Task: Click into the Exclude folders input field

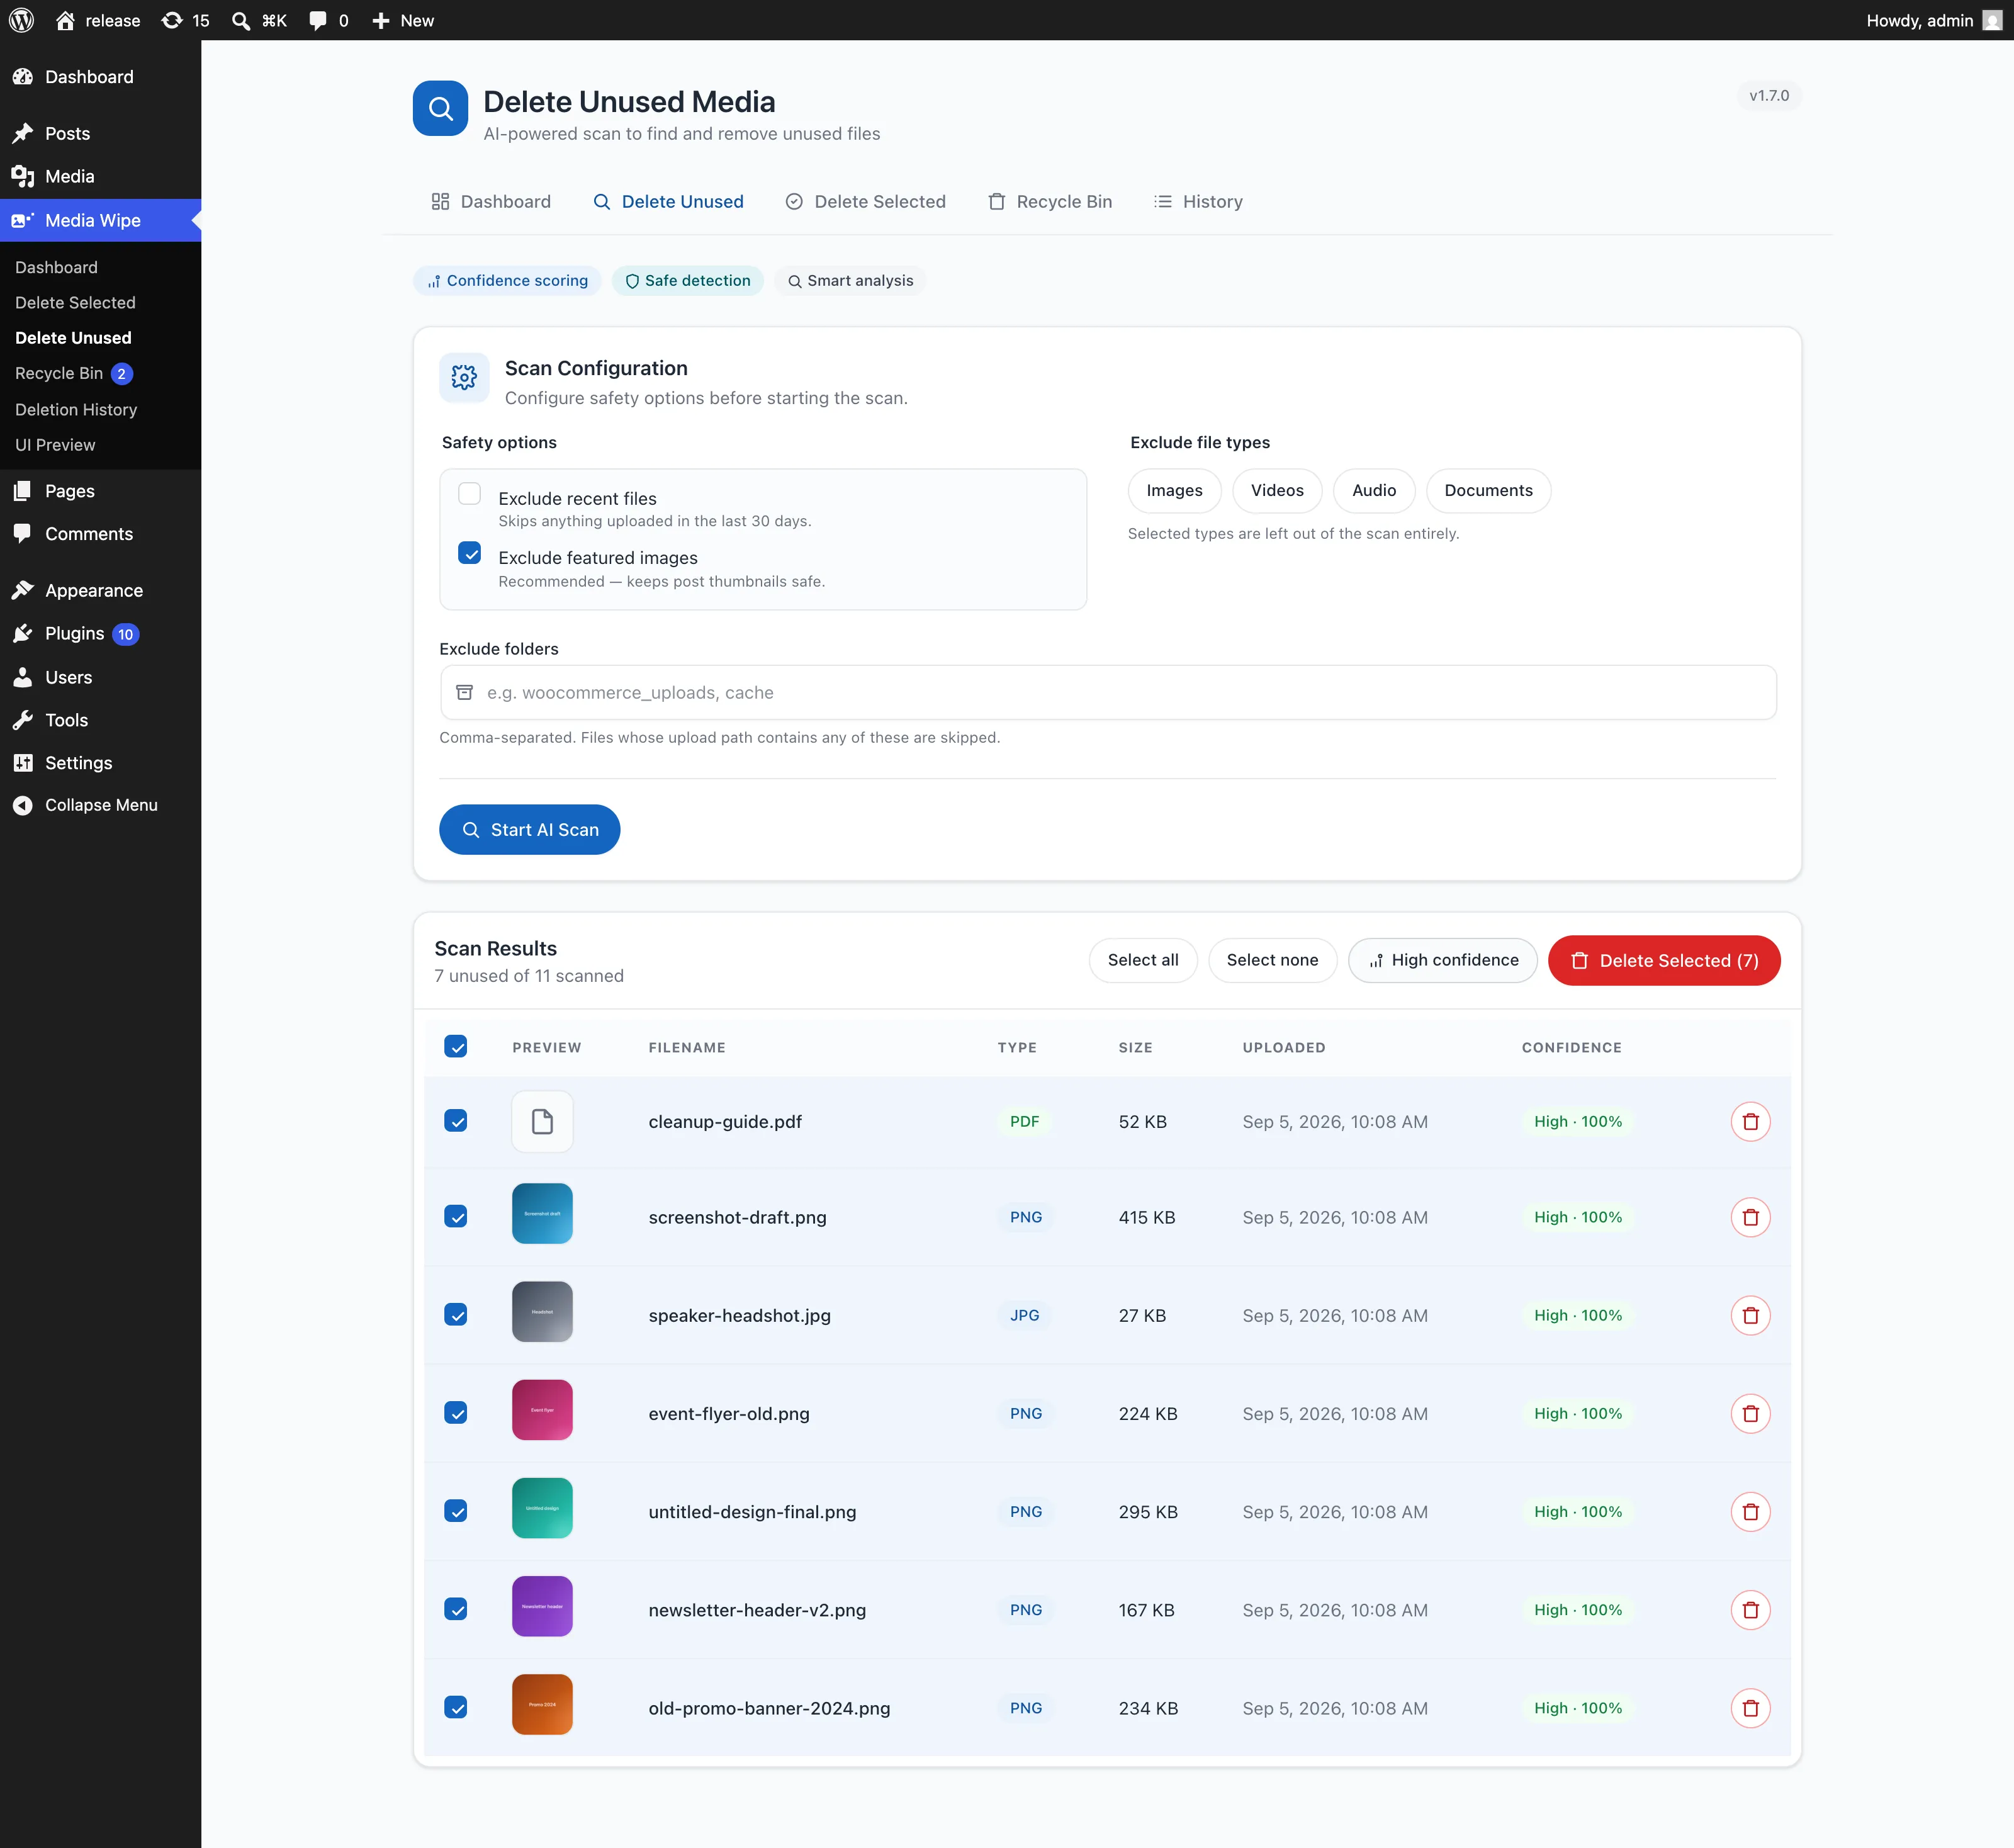Action: click(1108, 692)
